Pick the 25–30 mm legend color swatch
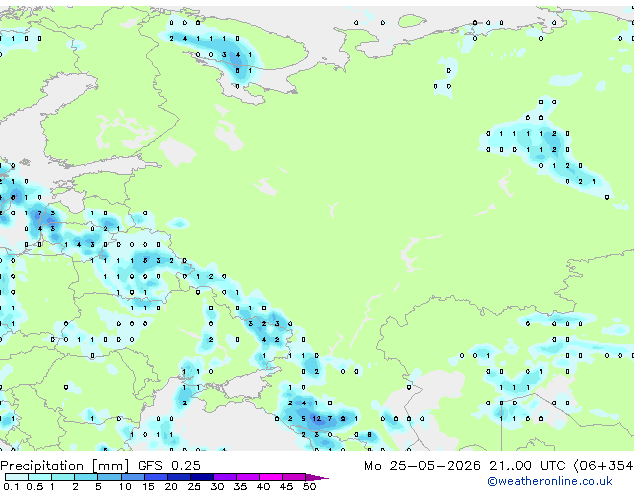This screenshot has width=634, height=490. 202,477
